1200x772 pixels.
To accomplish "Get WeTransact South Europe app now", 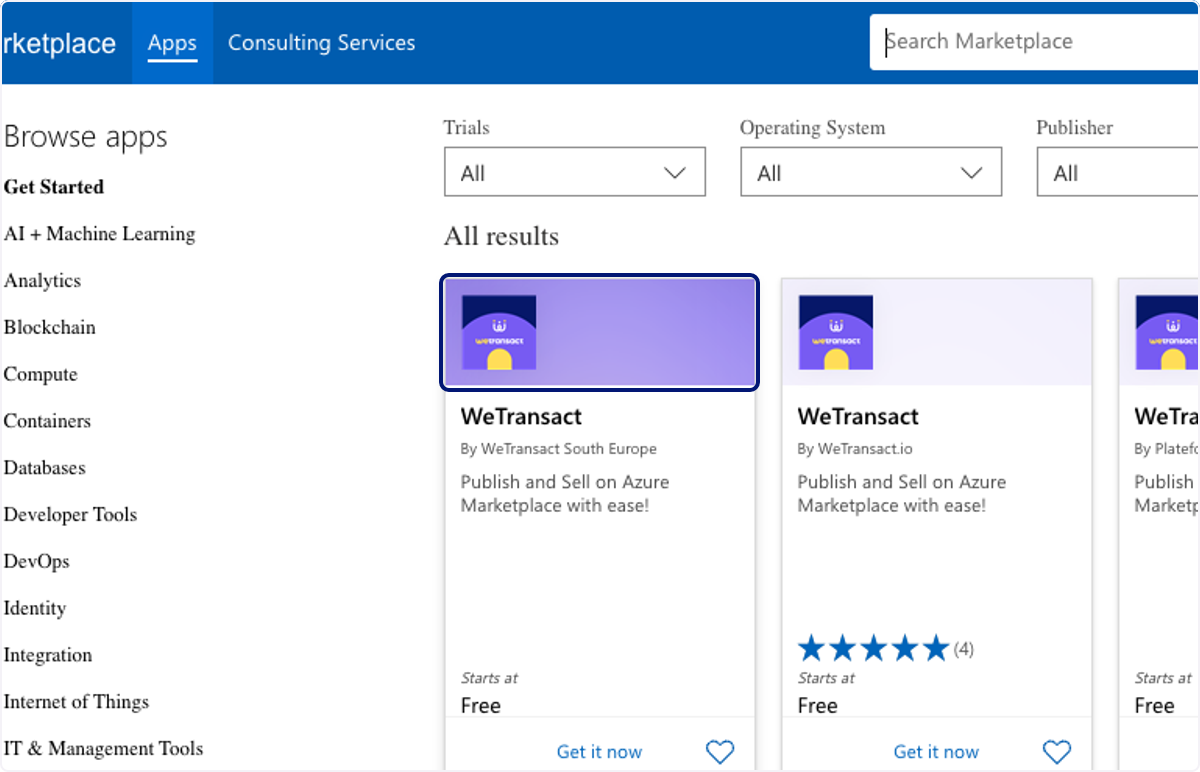I will (599, 752).
